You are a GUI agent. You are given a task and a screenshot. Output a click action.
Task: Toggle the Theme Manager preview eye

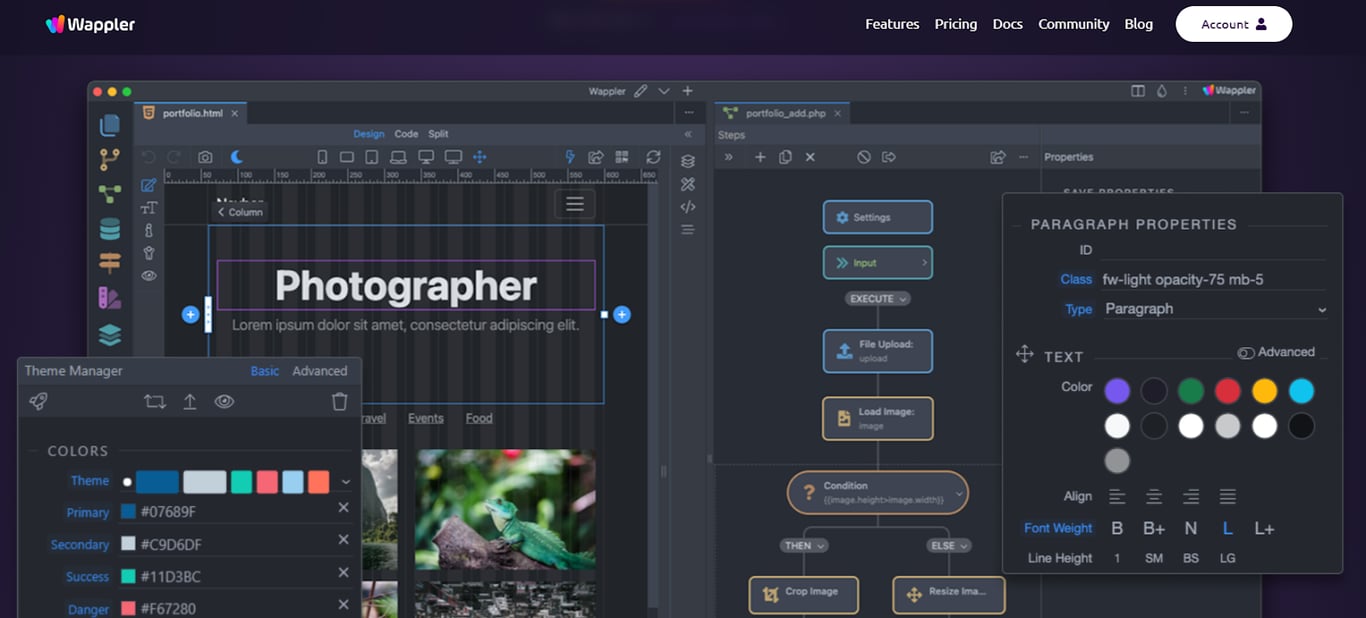225,402
